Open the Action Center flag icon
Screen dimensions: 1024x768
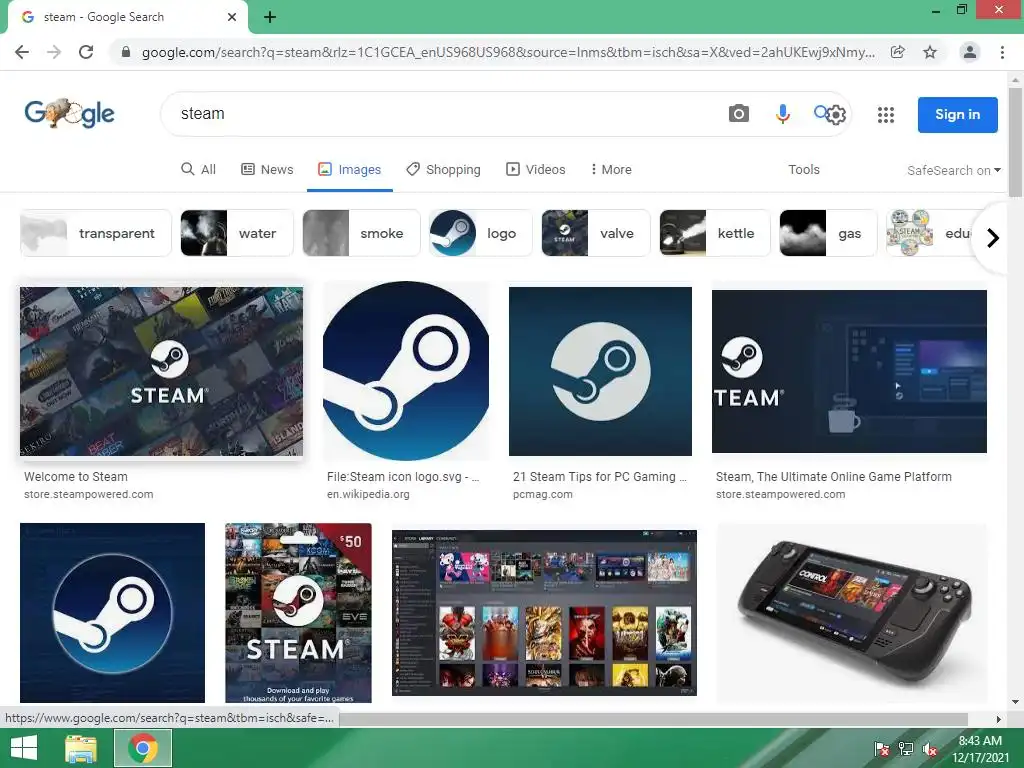(x=881, y=748)
